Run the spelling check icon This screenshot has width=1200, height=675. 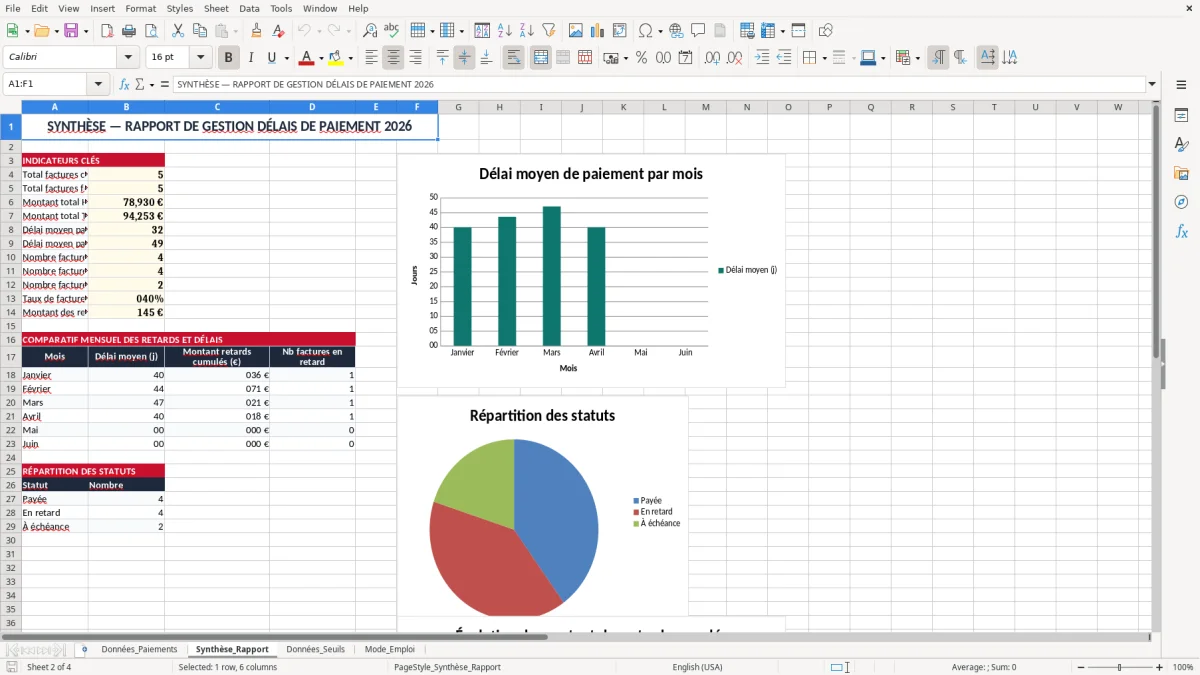click(x=392, y=31)
